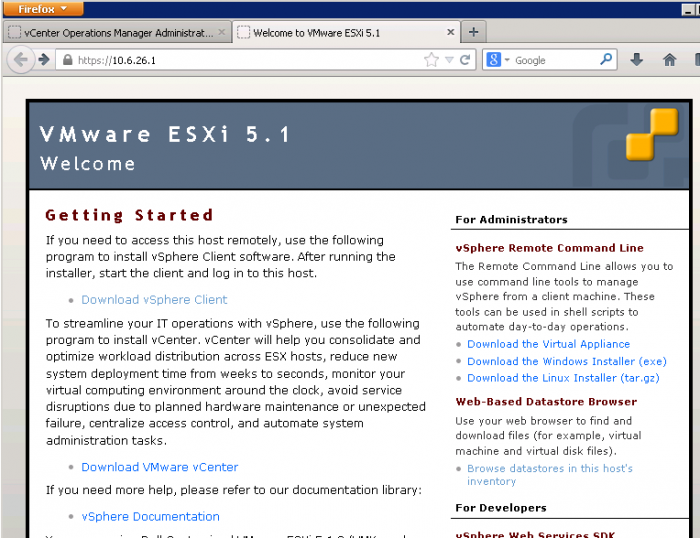Bookmark this page with the star icon
The height and width of the screenshot is (538, 700).
click(x=431, y=60)
